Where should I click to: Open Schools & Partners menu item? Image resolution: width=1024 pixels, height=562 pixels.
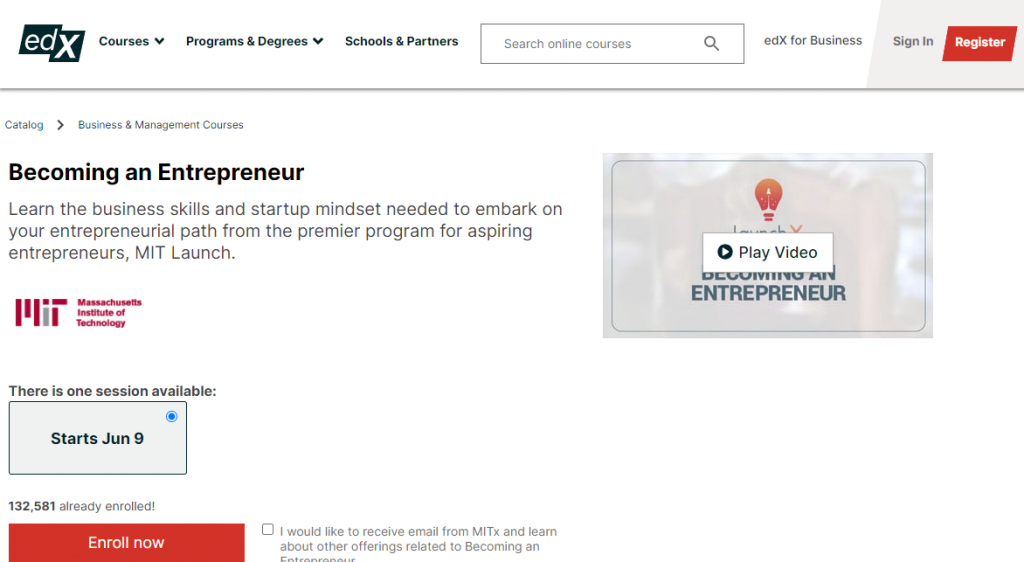(x=402, y=41)
